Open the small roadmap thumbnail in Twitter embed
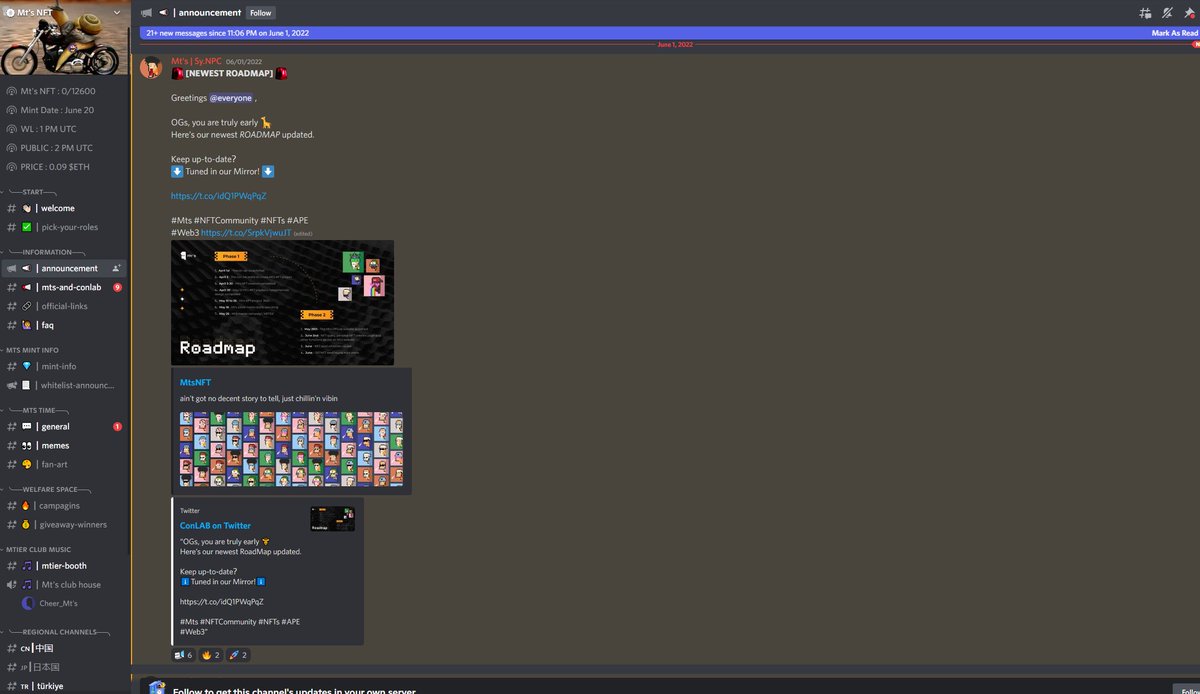This screenshot has height=694, width=1200. (332, 518)
